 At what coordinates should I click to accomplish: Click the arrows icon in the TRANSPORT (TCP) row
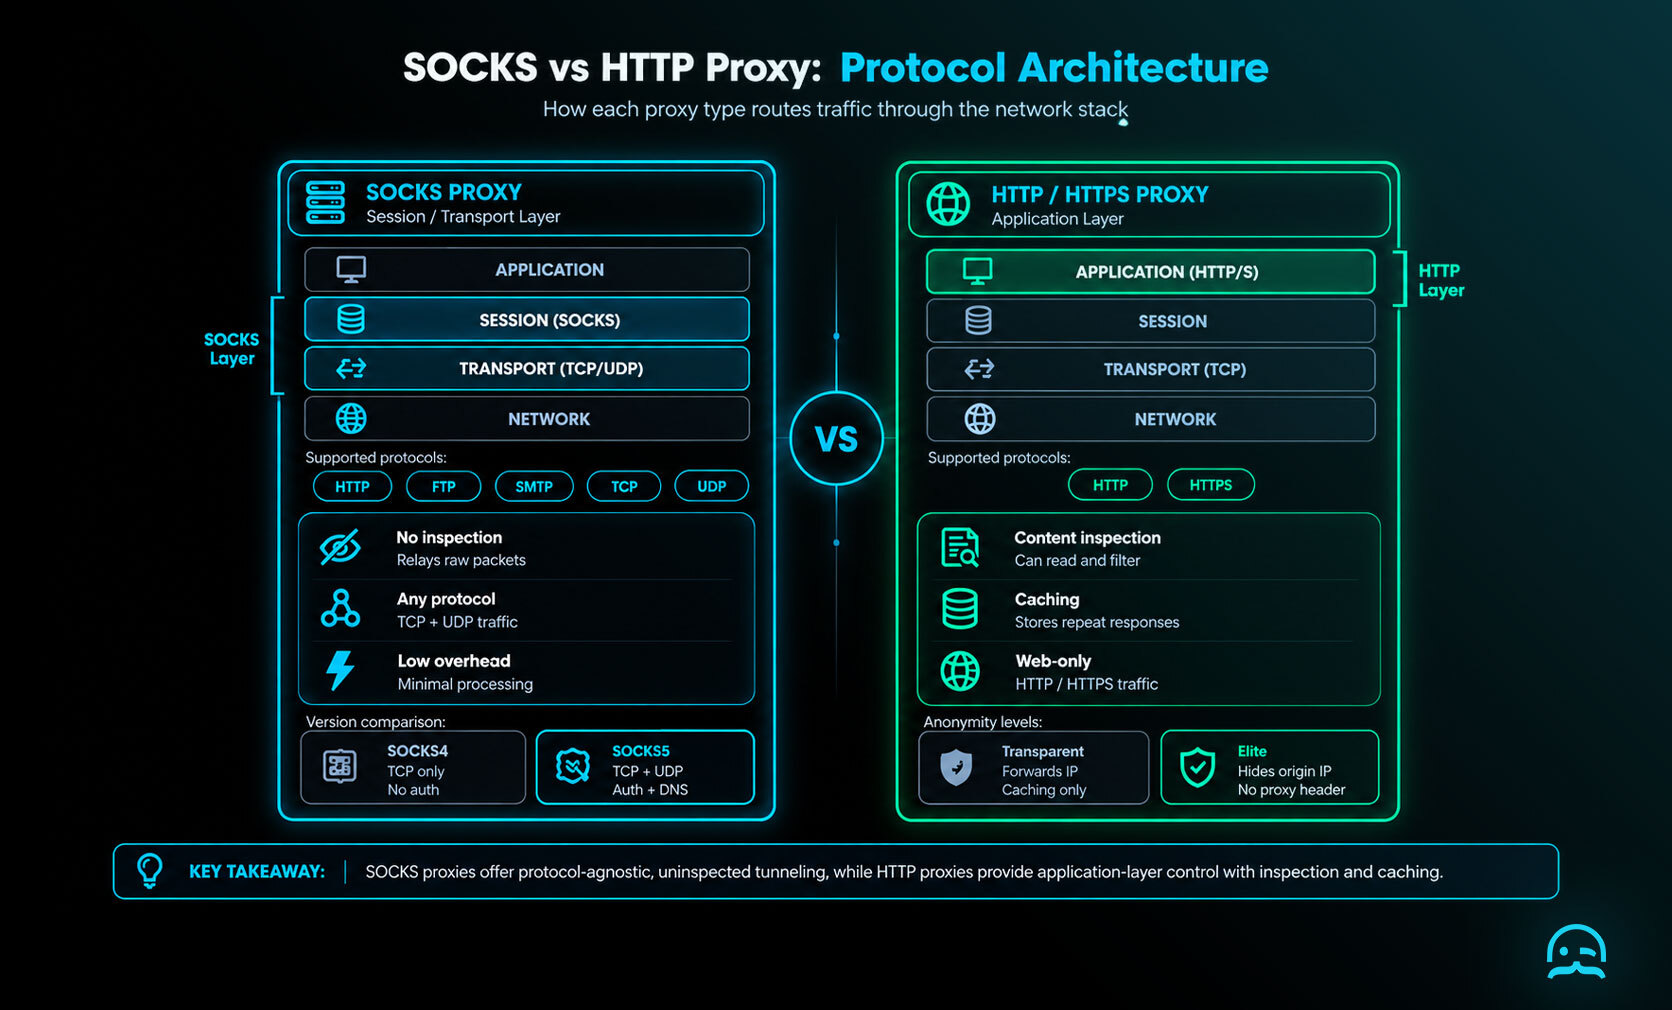[x=979, y=370]
